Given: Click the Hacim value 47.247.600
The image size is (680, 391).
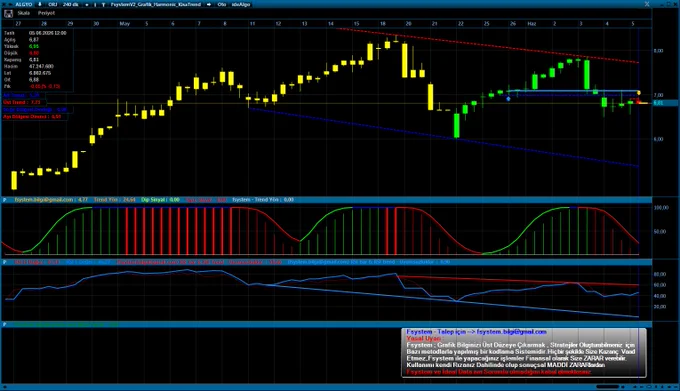Looking at the screenshot, I should 41,66.
